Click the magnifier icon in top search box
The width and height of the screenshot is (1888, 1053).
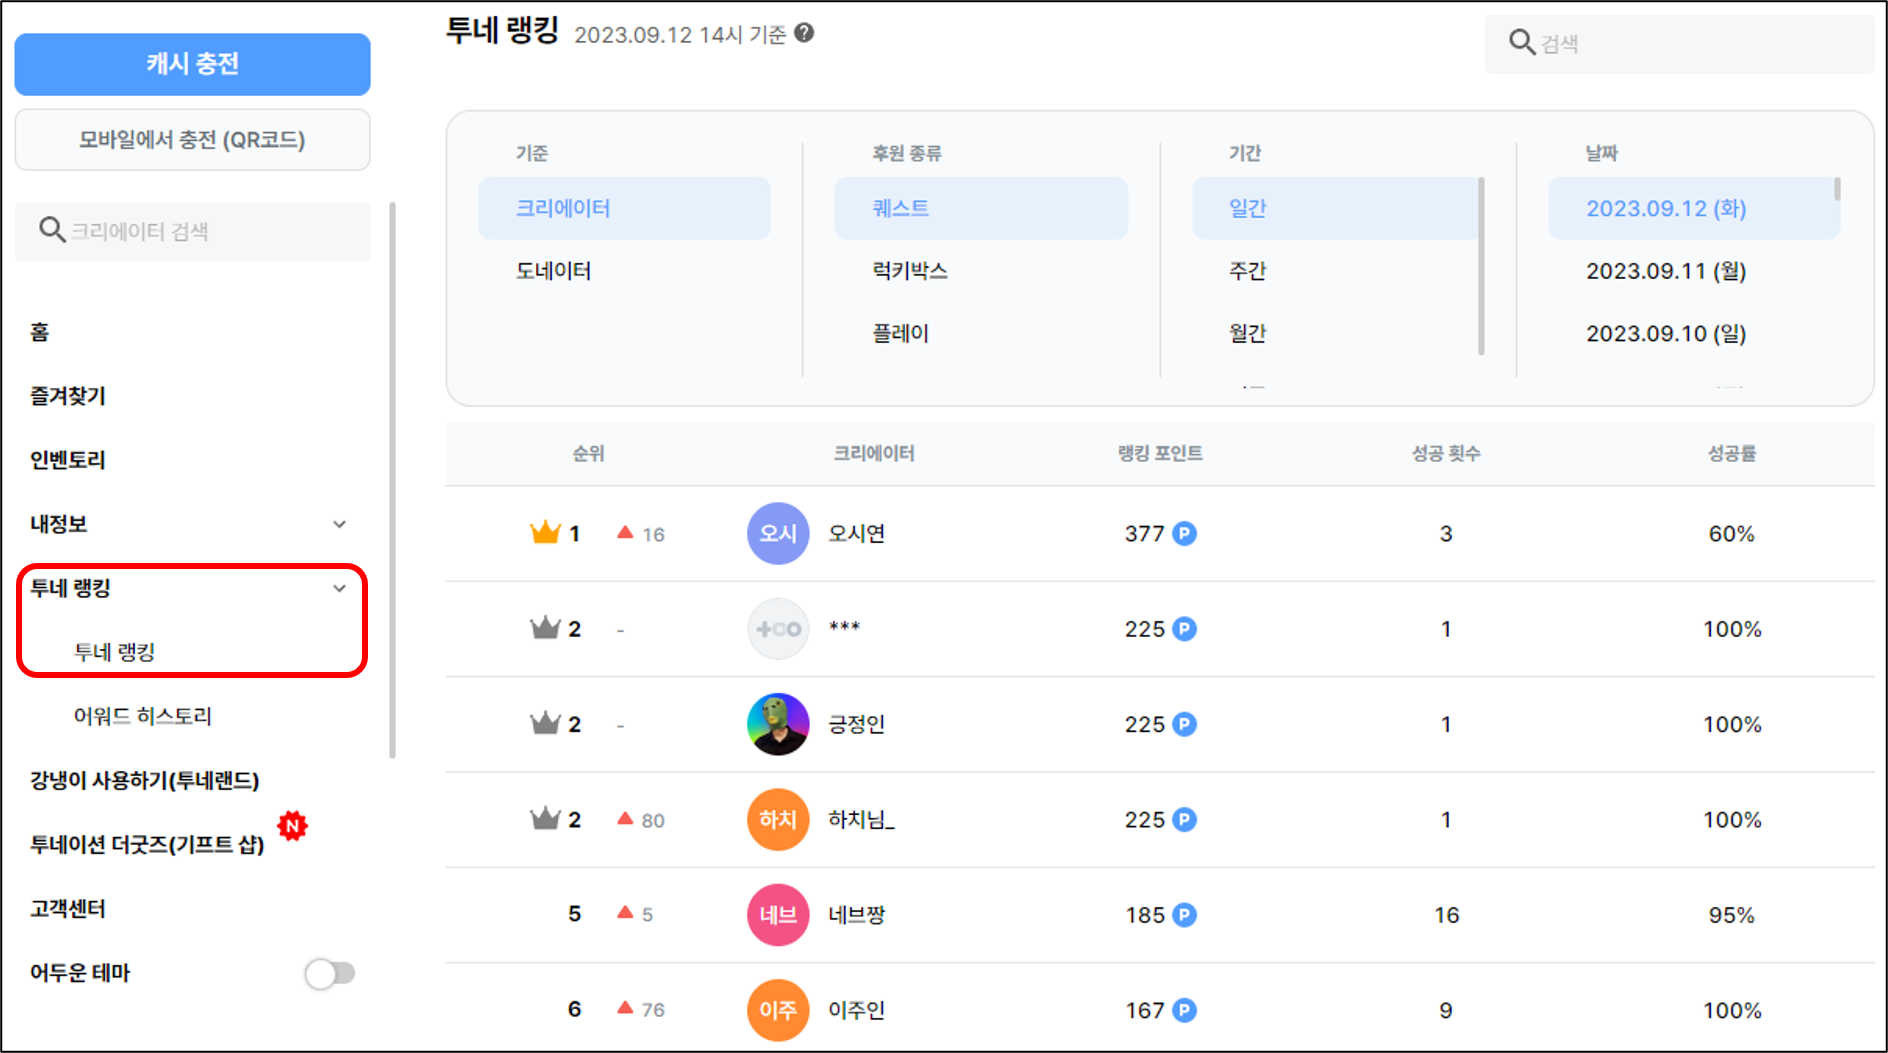coord(1522,42)
